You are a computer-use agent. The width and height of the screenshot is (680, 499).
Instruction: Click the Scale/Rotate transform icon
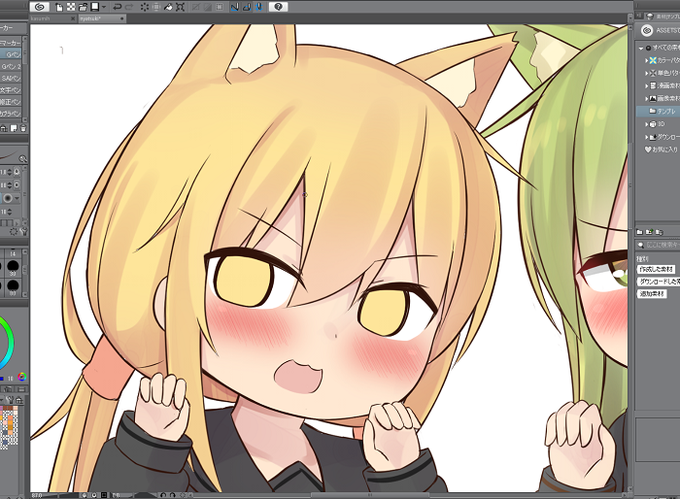[180, 7]
